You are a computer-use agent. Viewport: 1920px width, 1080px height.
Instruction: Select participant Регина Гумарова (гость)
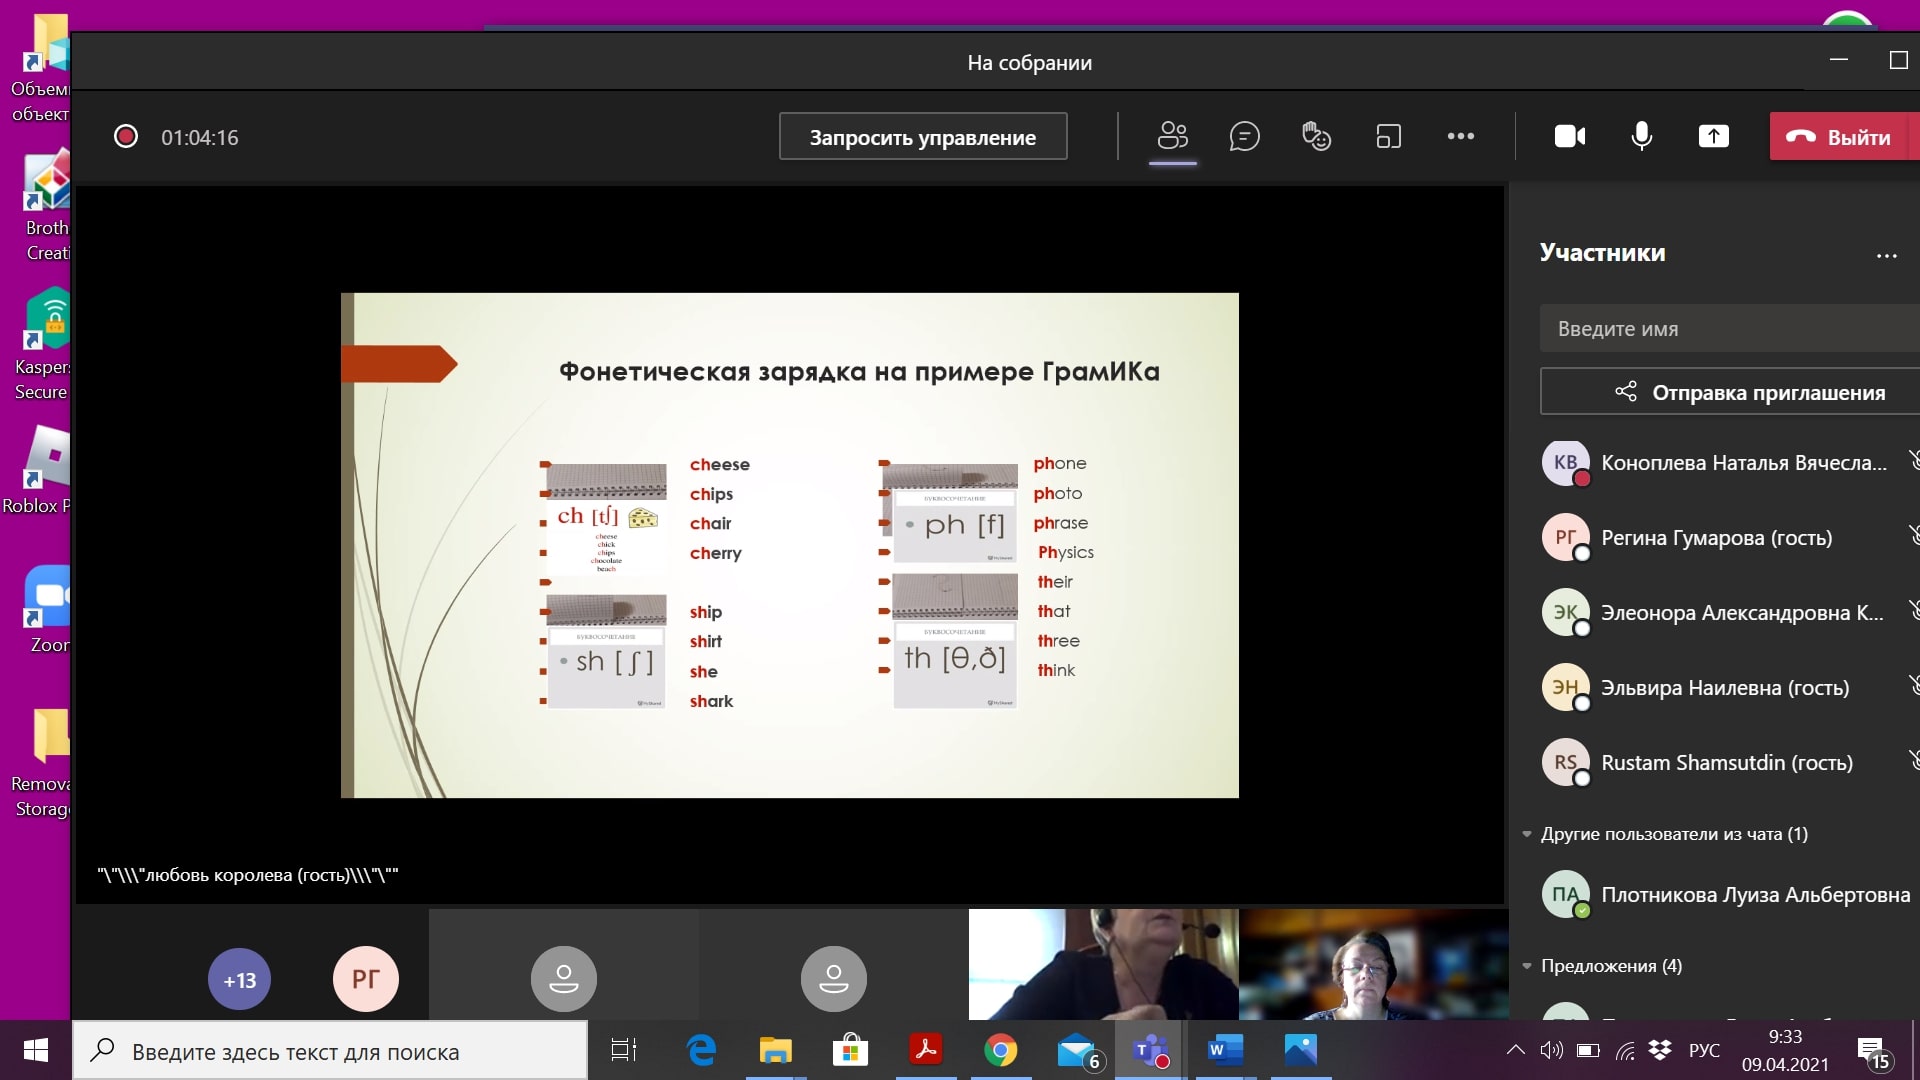click(1716, 538)
